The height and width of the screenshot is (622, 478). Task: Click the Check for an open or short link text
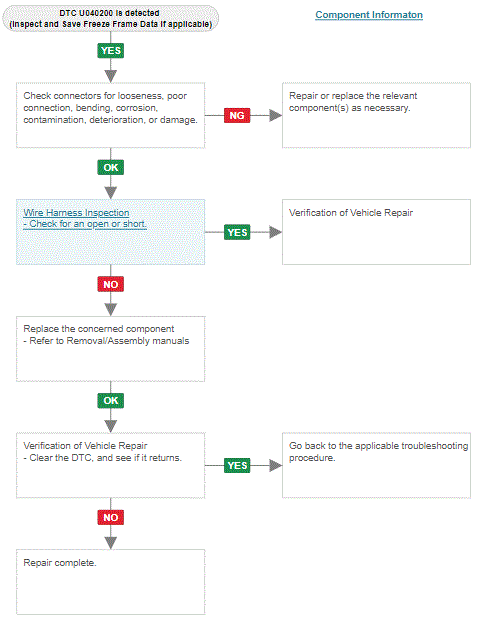[85, 224]
